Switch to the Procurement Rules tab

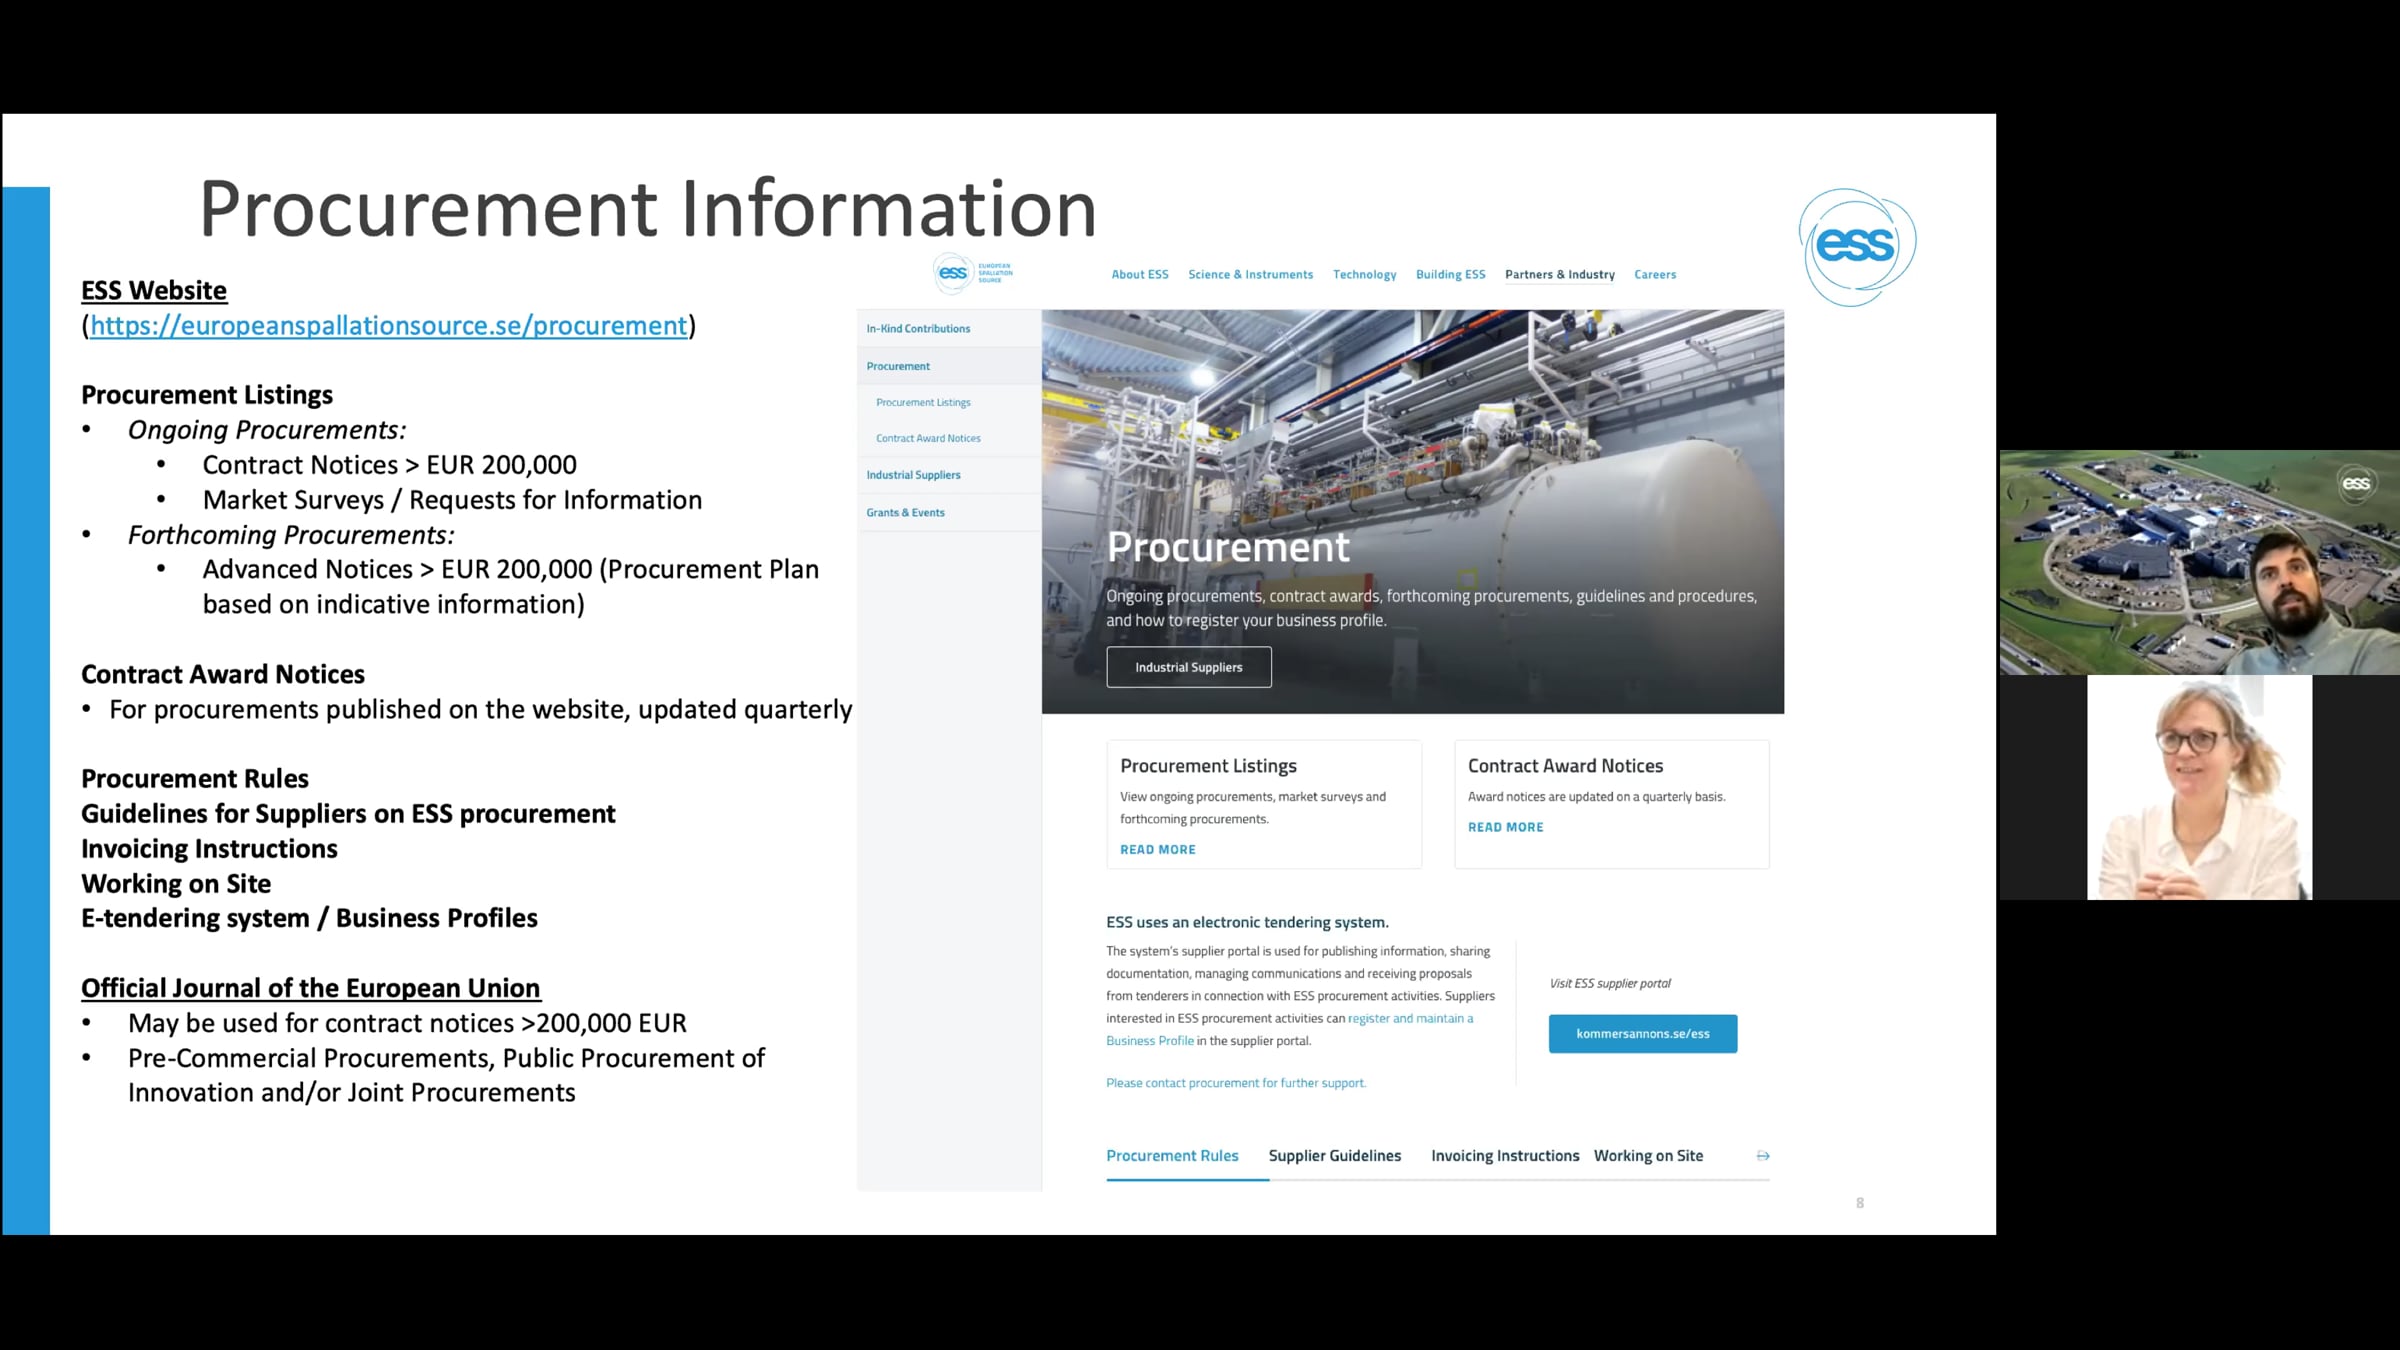click(1172, 1156)
